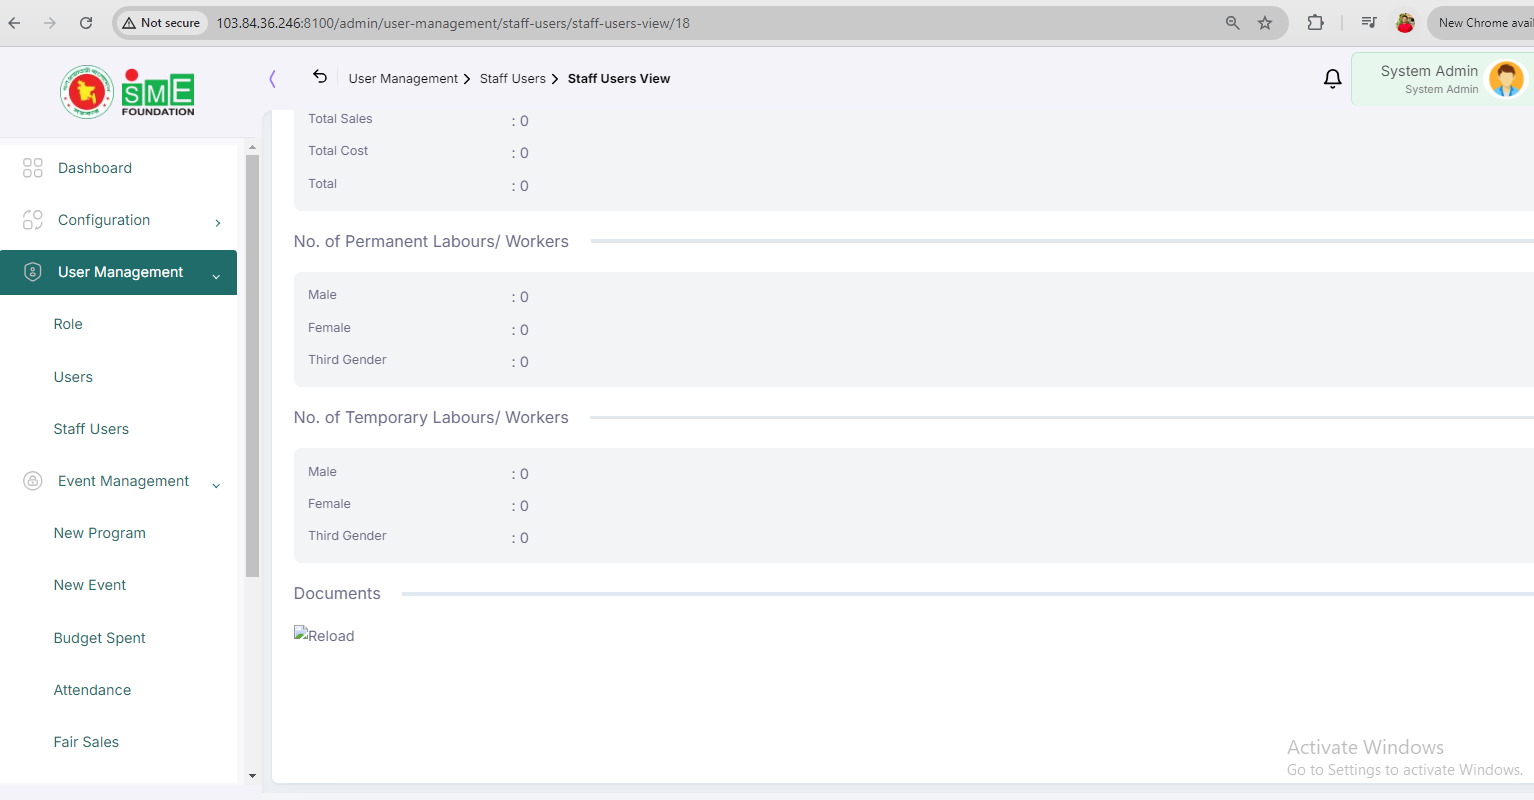The width and height of the screenshot is (1534, 800).
Task: Click the browser back arrow
Action: [x=14, y=23]
